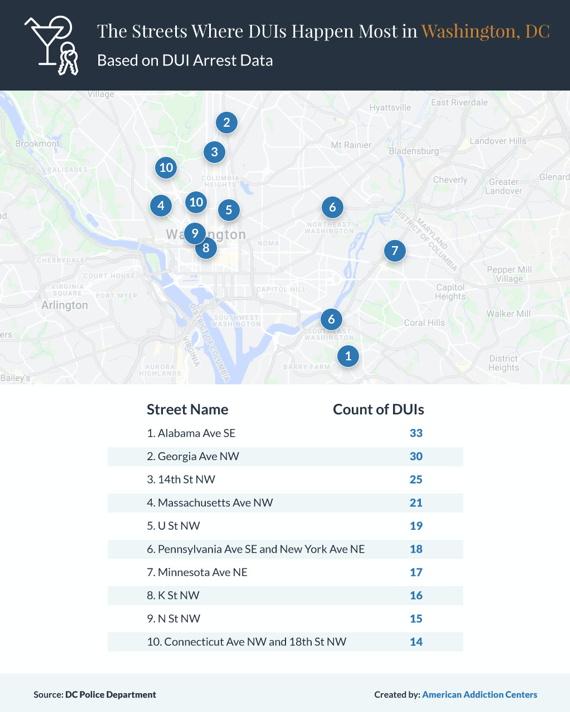The height and width of the screenshot is (712, 570).
Task: Click the orange Washington, DC title text
Action: [486, 31]
